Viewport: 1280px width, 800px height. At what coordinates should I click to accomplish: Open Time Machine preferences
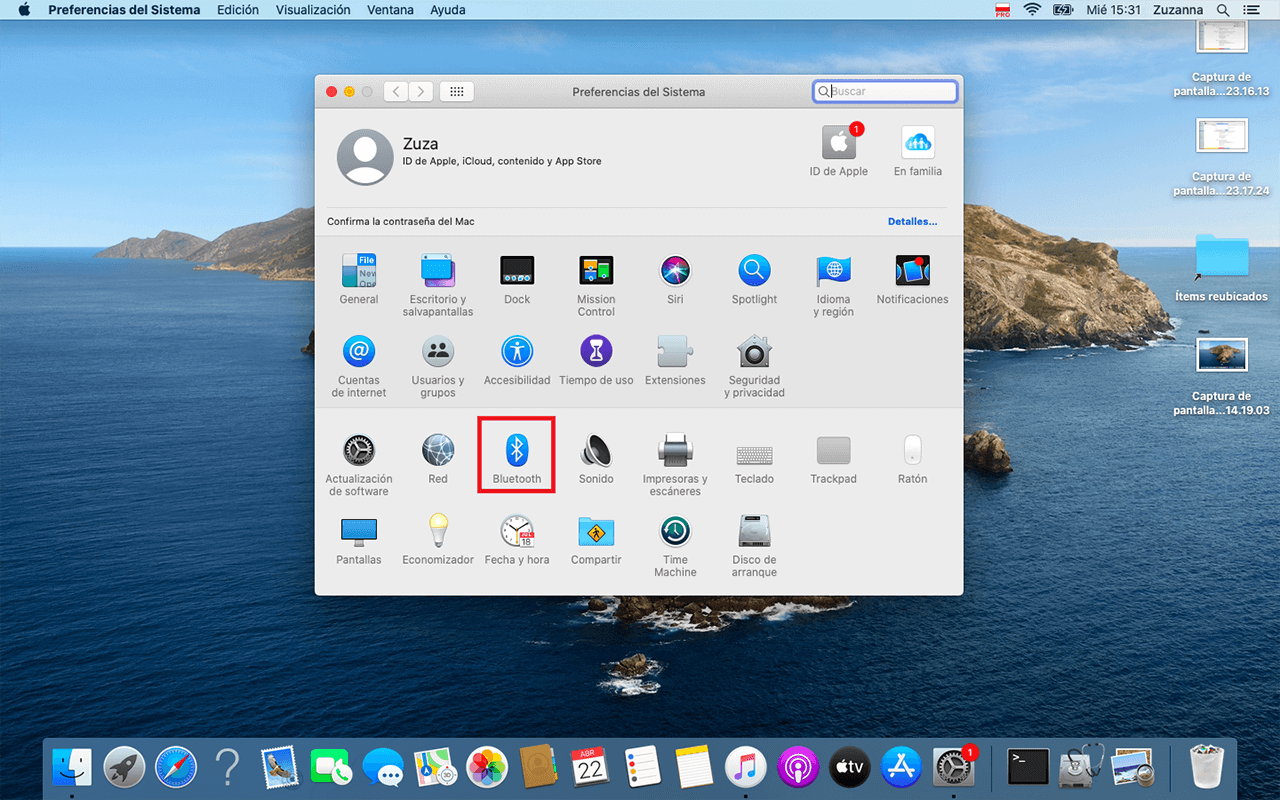[x=675, y=546]
